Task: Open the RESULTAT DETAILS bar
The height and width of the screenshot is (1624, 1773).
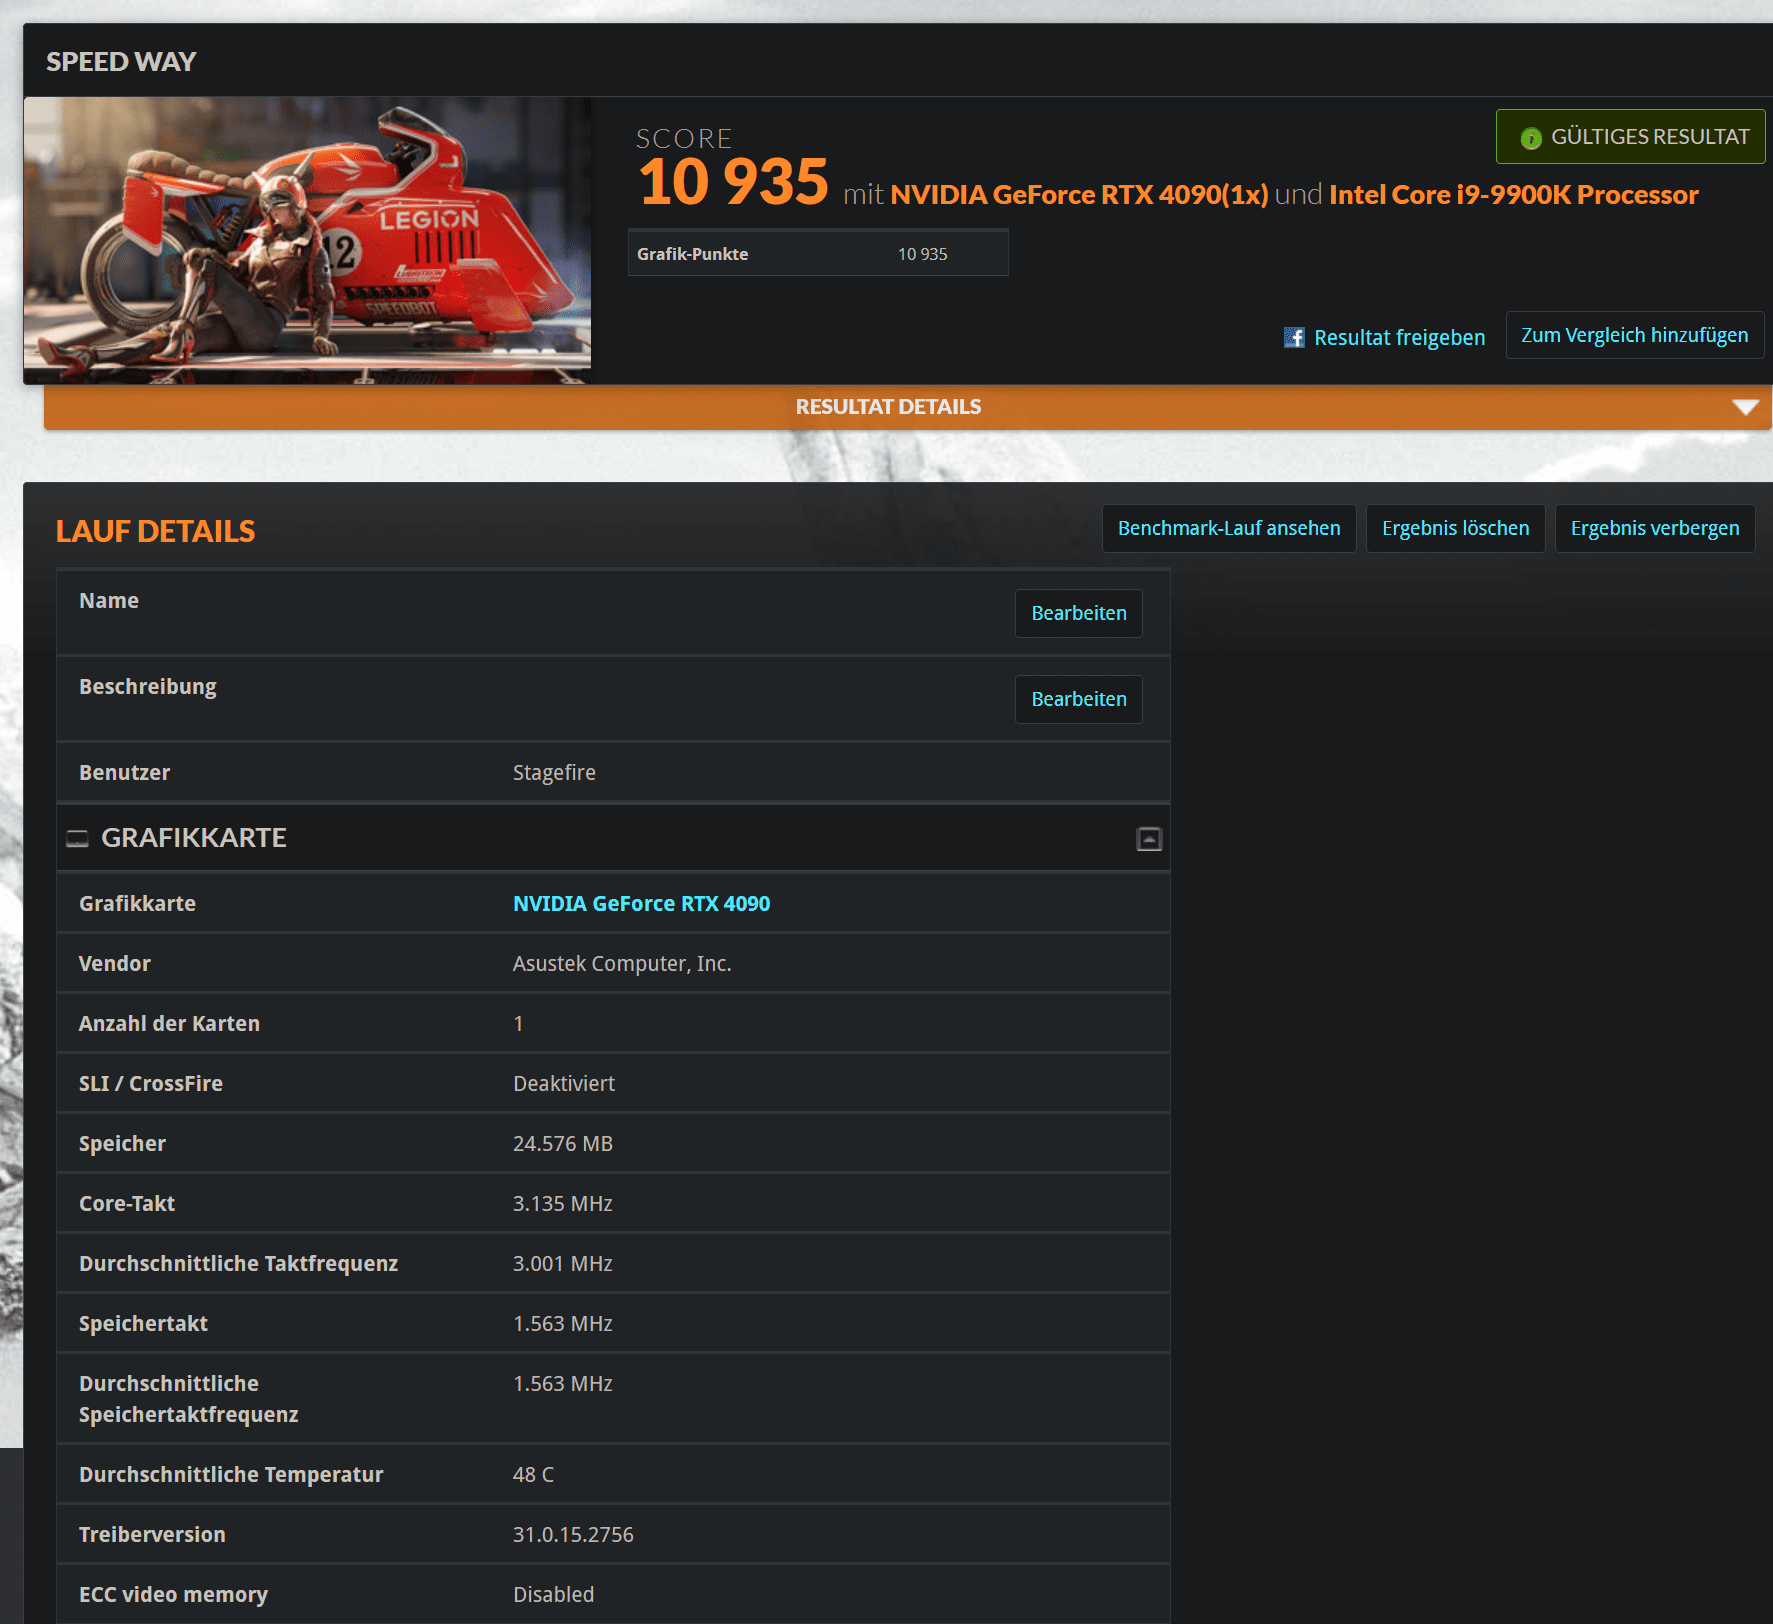Action: click(x=907, y=407)
